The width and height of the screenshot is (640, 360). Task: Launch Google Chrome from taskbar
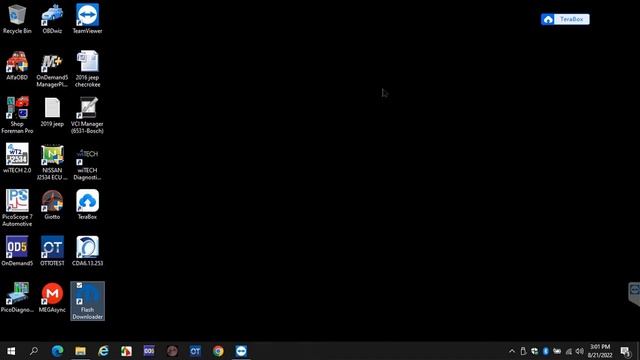[218, 351]
